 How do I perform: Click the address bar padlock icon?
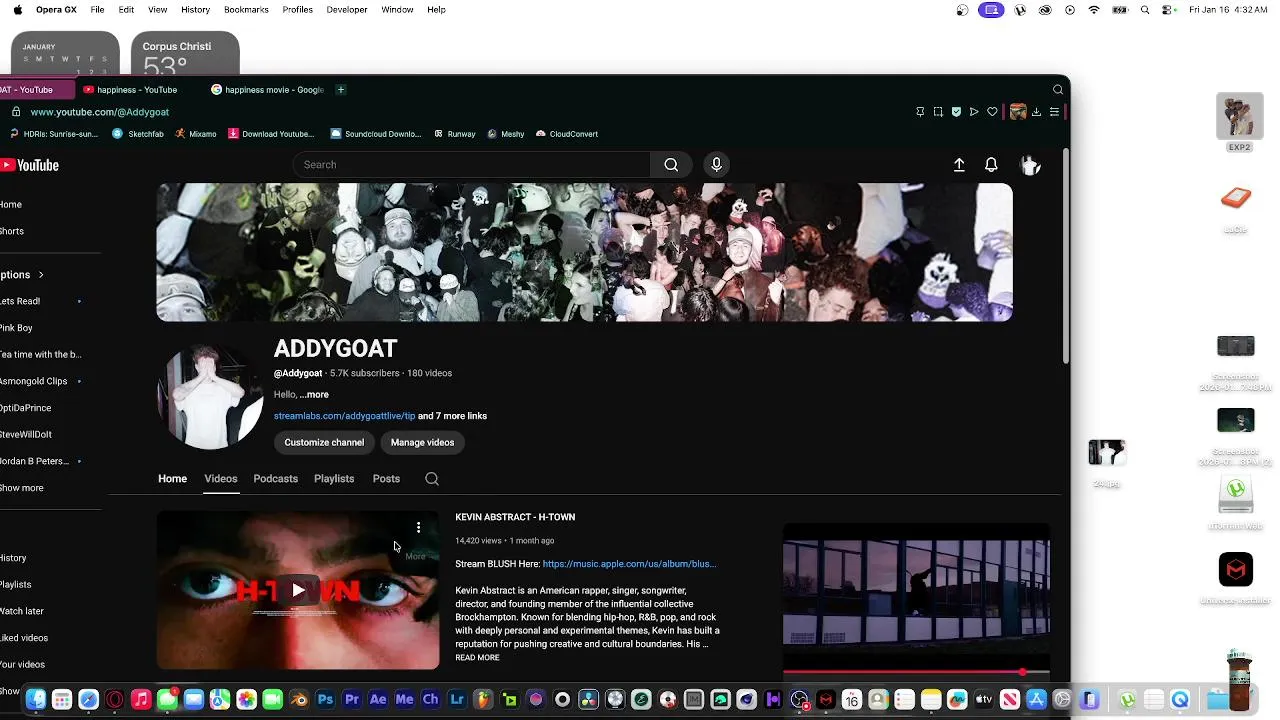16,112
